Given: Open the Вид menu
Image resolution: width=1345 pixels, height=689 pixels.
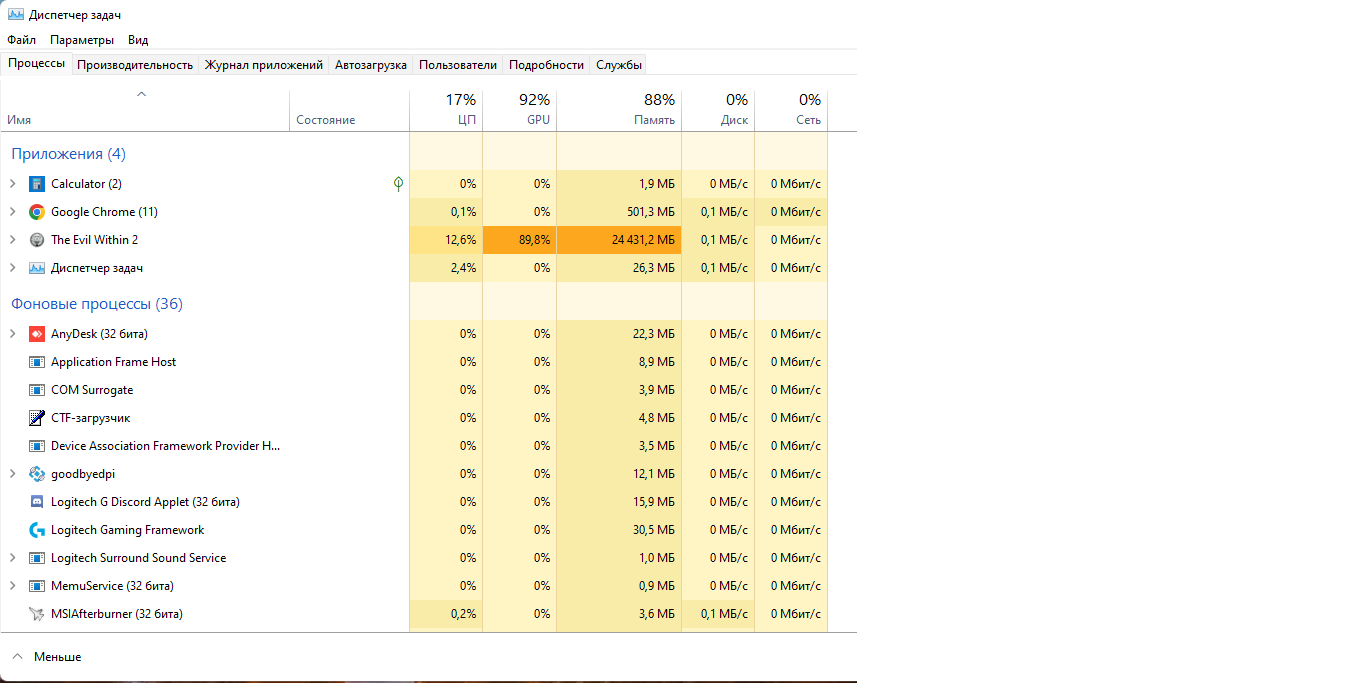Looking at the screenshot, I should pos(138,40).
